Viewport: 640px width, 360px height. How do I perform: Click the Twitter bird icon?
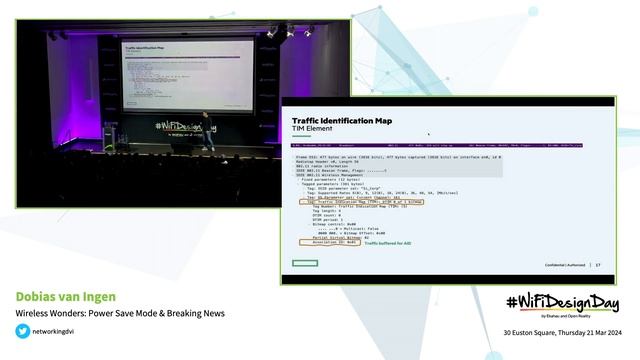[x=23, y=331]
